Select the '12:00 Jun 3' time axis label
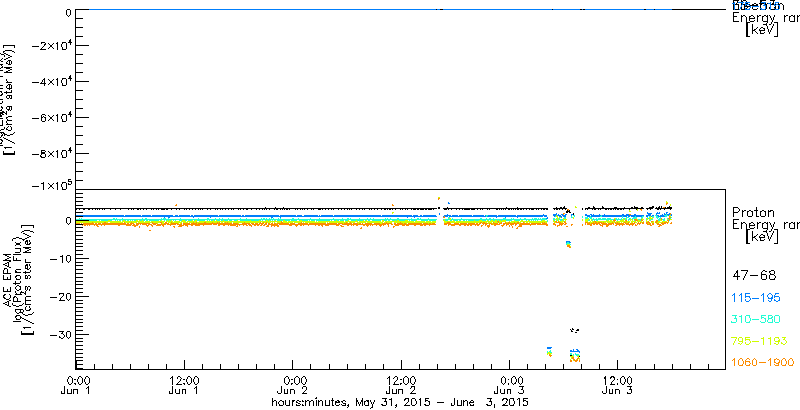The width and height of the screenshot is (800, 410). (617, 385)
